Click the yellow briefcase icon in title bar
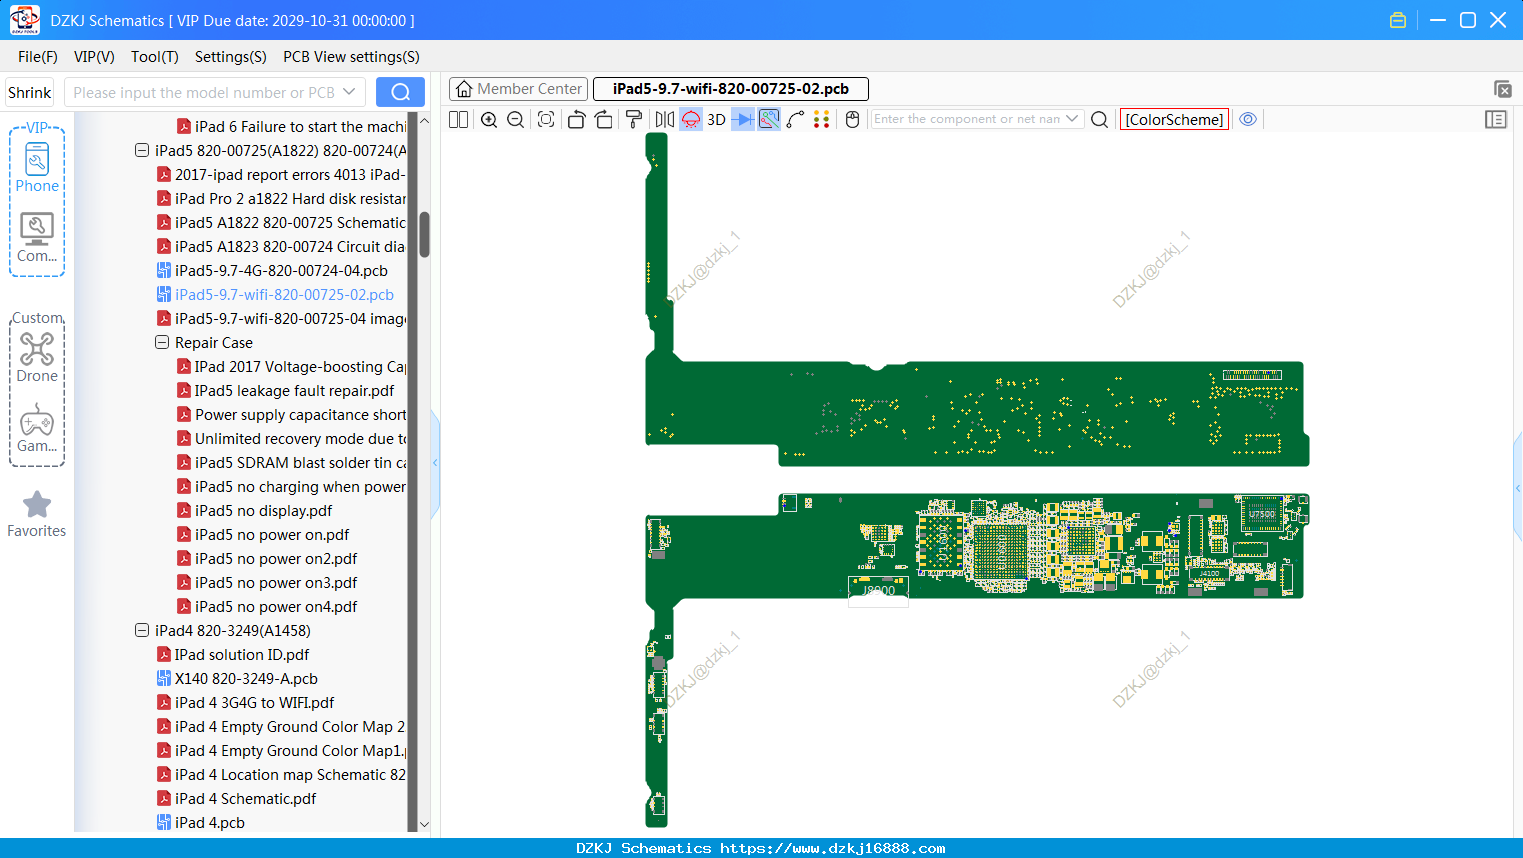Viewport: 1523px width, 858px height. [x=1398, y=20]
